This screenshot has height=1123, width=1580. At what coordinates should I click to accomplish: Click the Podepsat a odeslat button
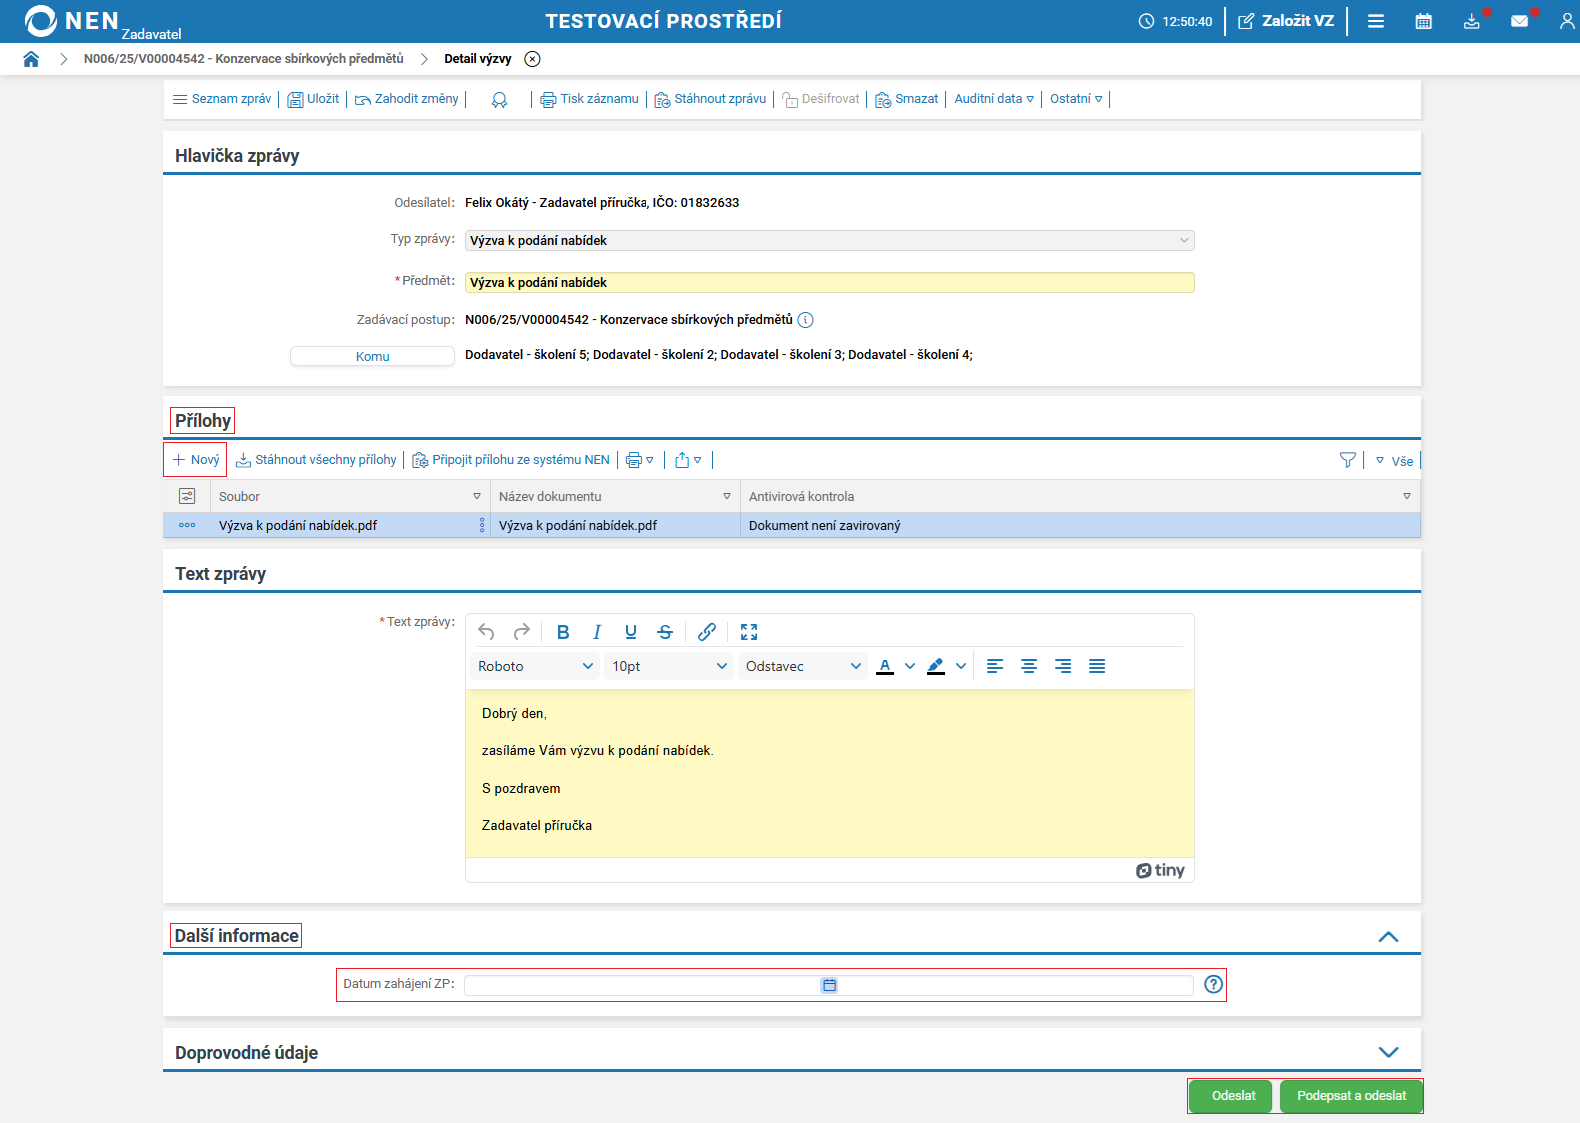point(1351,1096)
